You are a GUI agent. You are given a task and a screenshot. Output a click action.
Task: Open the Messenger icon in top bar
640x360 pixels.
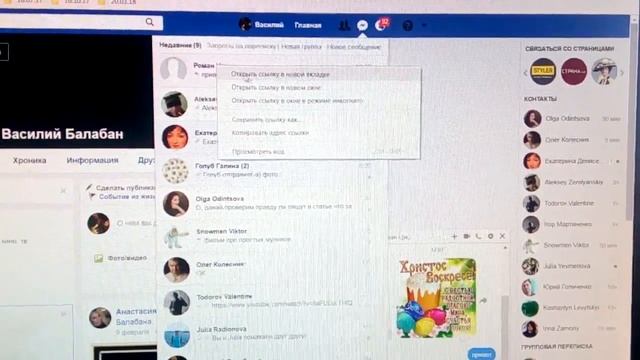click(362, 25)
